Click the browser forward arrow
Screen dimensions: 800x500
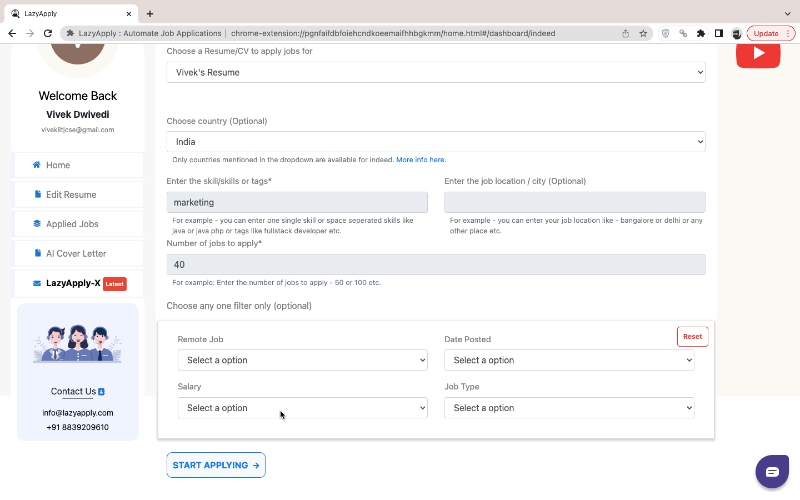[30, 33]
